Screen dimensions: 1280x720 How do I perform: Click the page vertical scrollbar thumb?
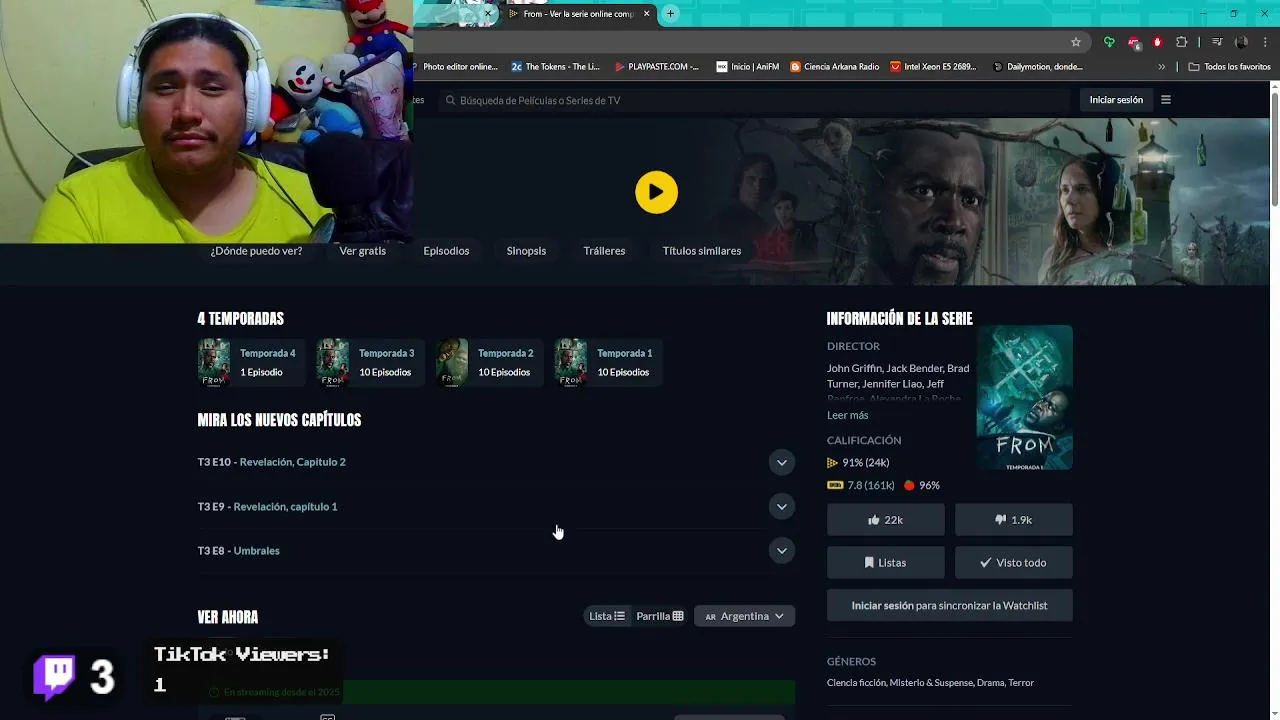click(x=1274, y=148)
